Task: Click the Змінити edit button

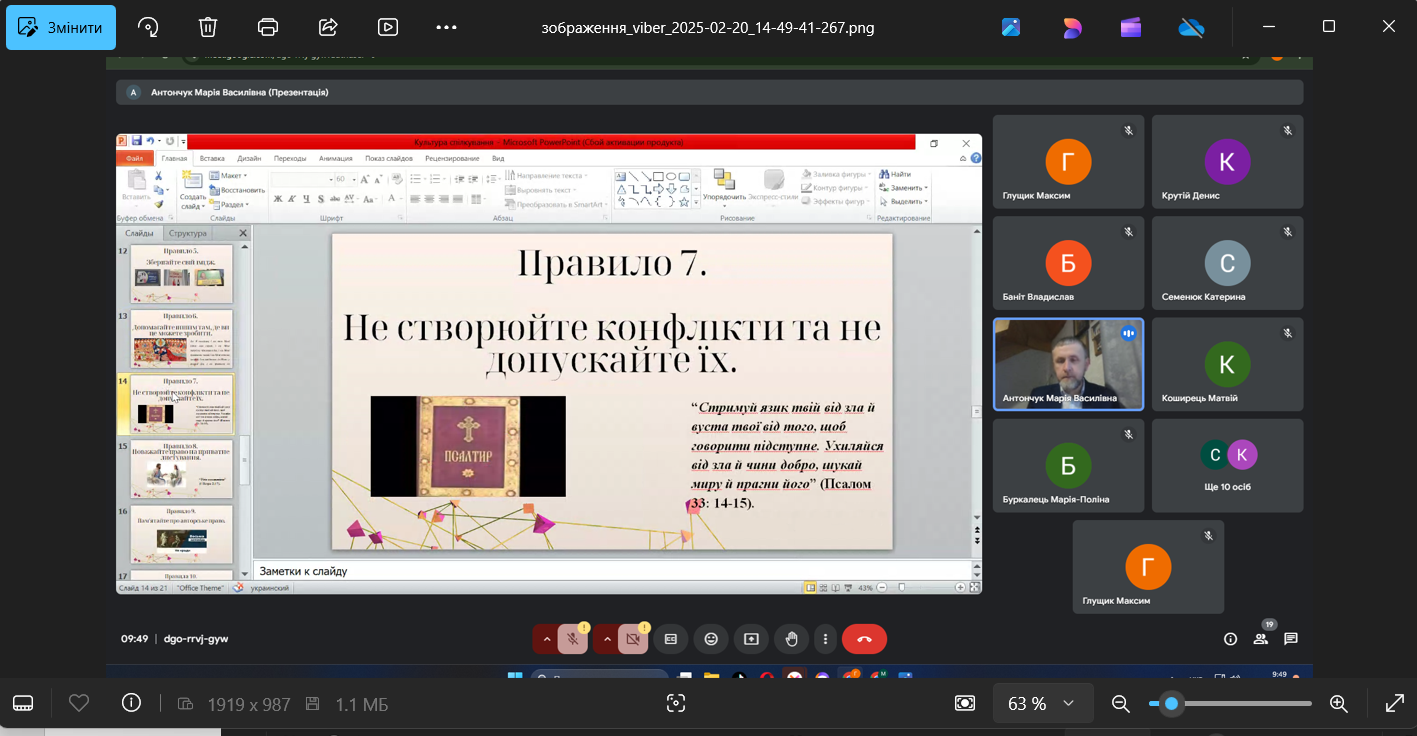Action: (61, 27)
